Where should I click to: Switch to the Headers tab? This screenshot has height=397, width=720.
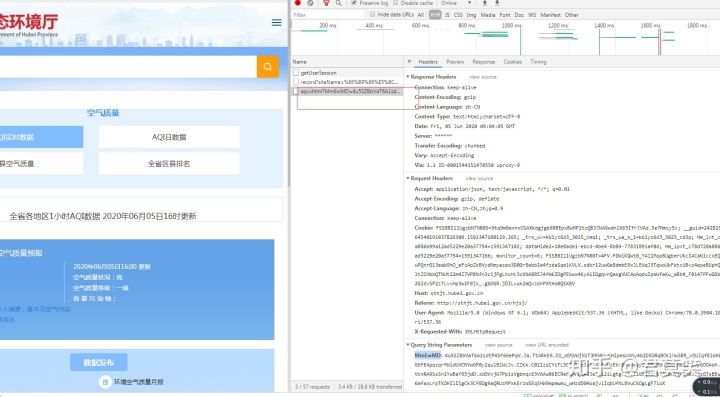428,62
